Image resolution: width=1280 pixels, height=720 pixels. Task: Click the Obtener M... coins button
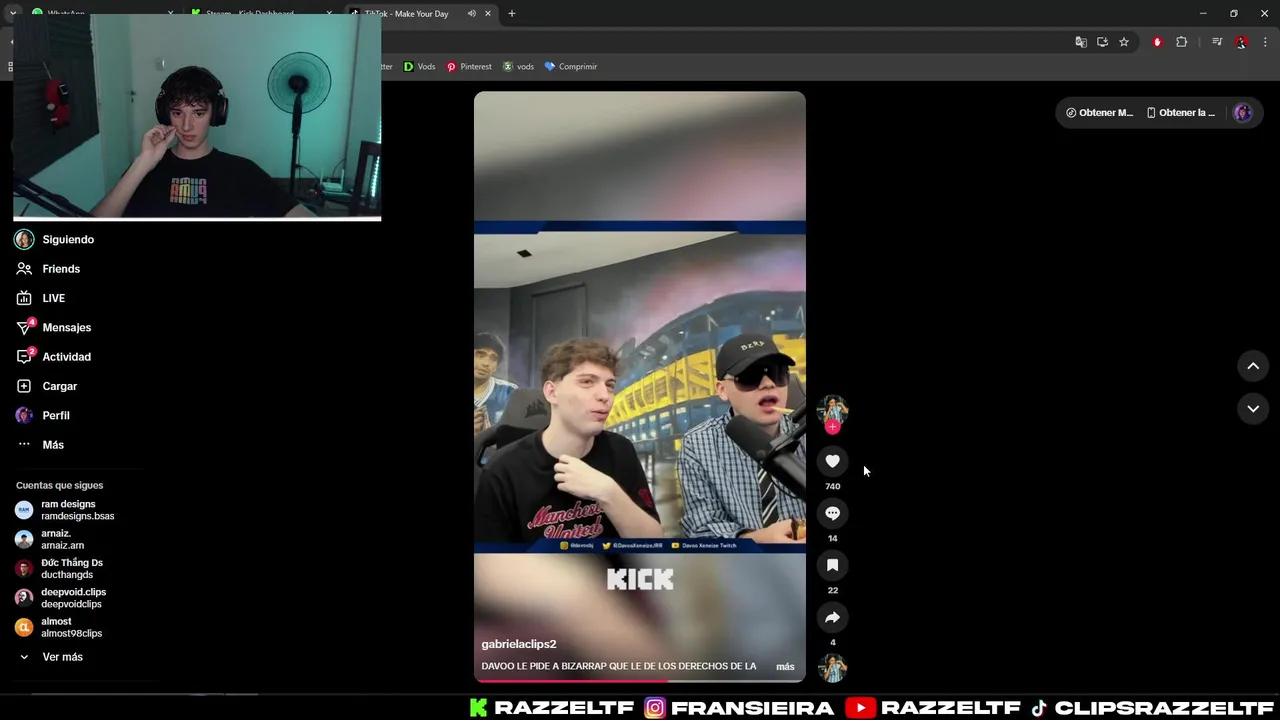click(x=1100, y=113)
